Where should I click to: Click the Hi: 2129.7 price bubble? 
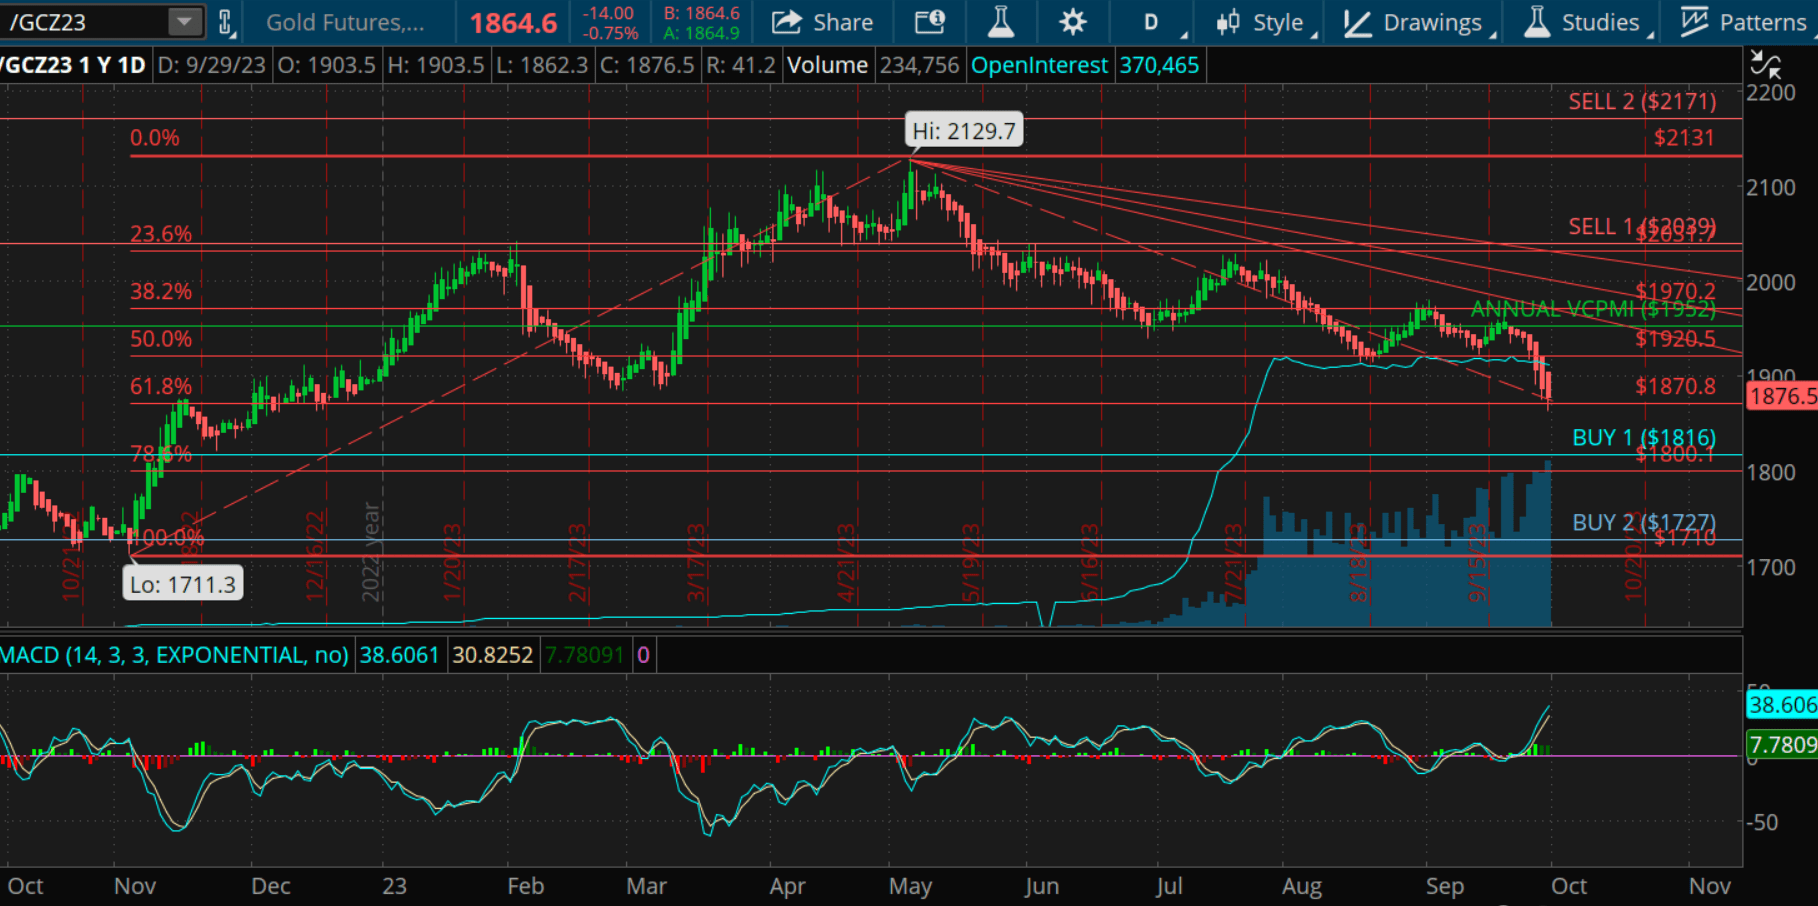(963, 131)
